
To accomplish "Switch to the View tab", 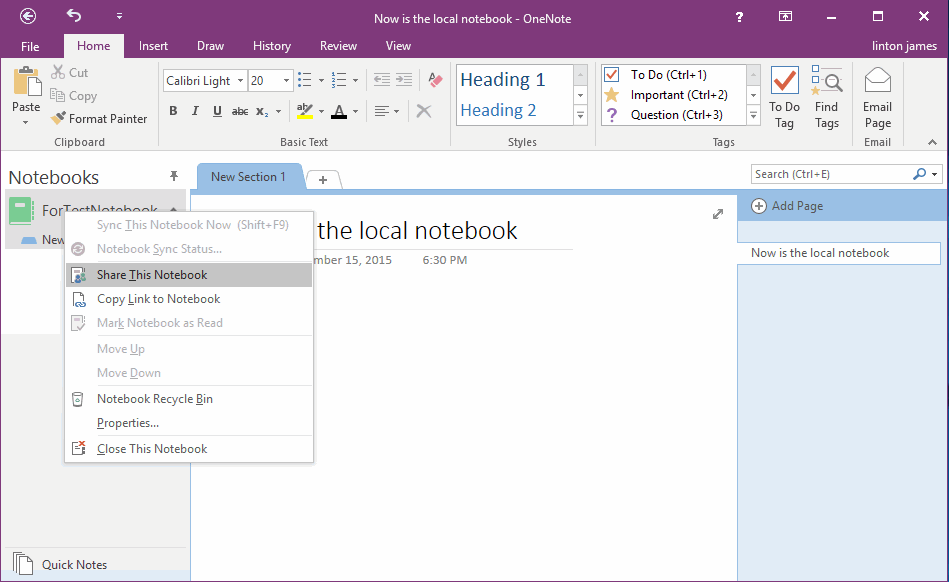I will pyautogui.click(x=398, y=45).
